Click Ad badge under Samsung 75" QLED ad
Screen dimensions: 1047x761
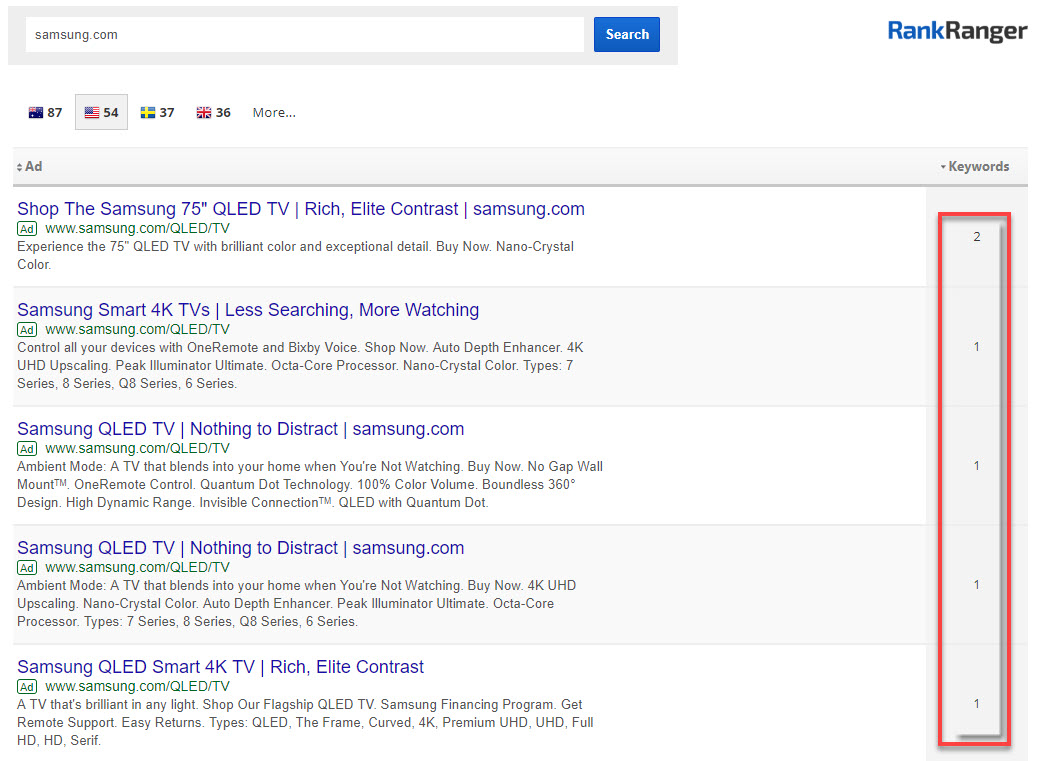pos(27,229)
